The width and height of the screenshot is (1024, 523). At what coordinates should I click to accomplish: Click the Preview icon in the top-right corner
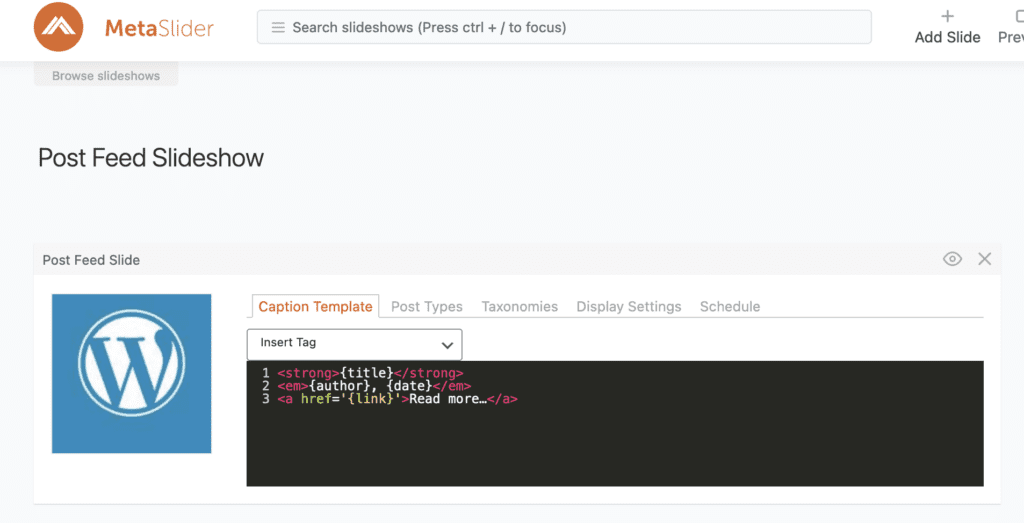pos(1018,16)
